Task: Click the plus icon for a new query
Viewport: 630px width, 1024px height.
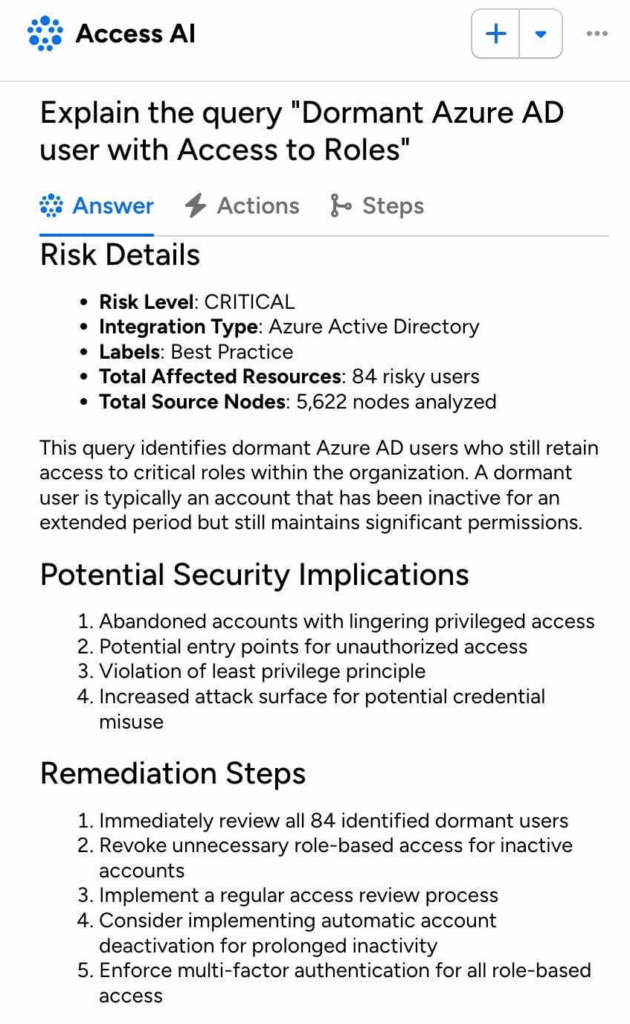Action: tap(496, 34)
